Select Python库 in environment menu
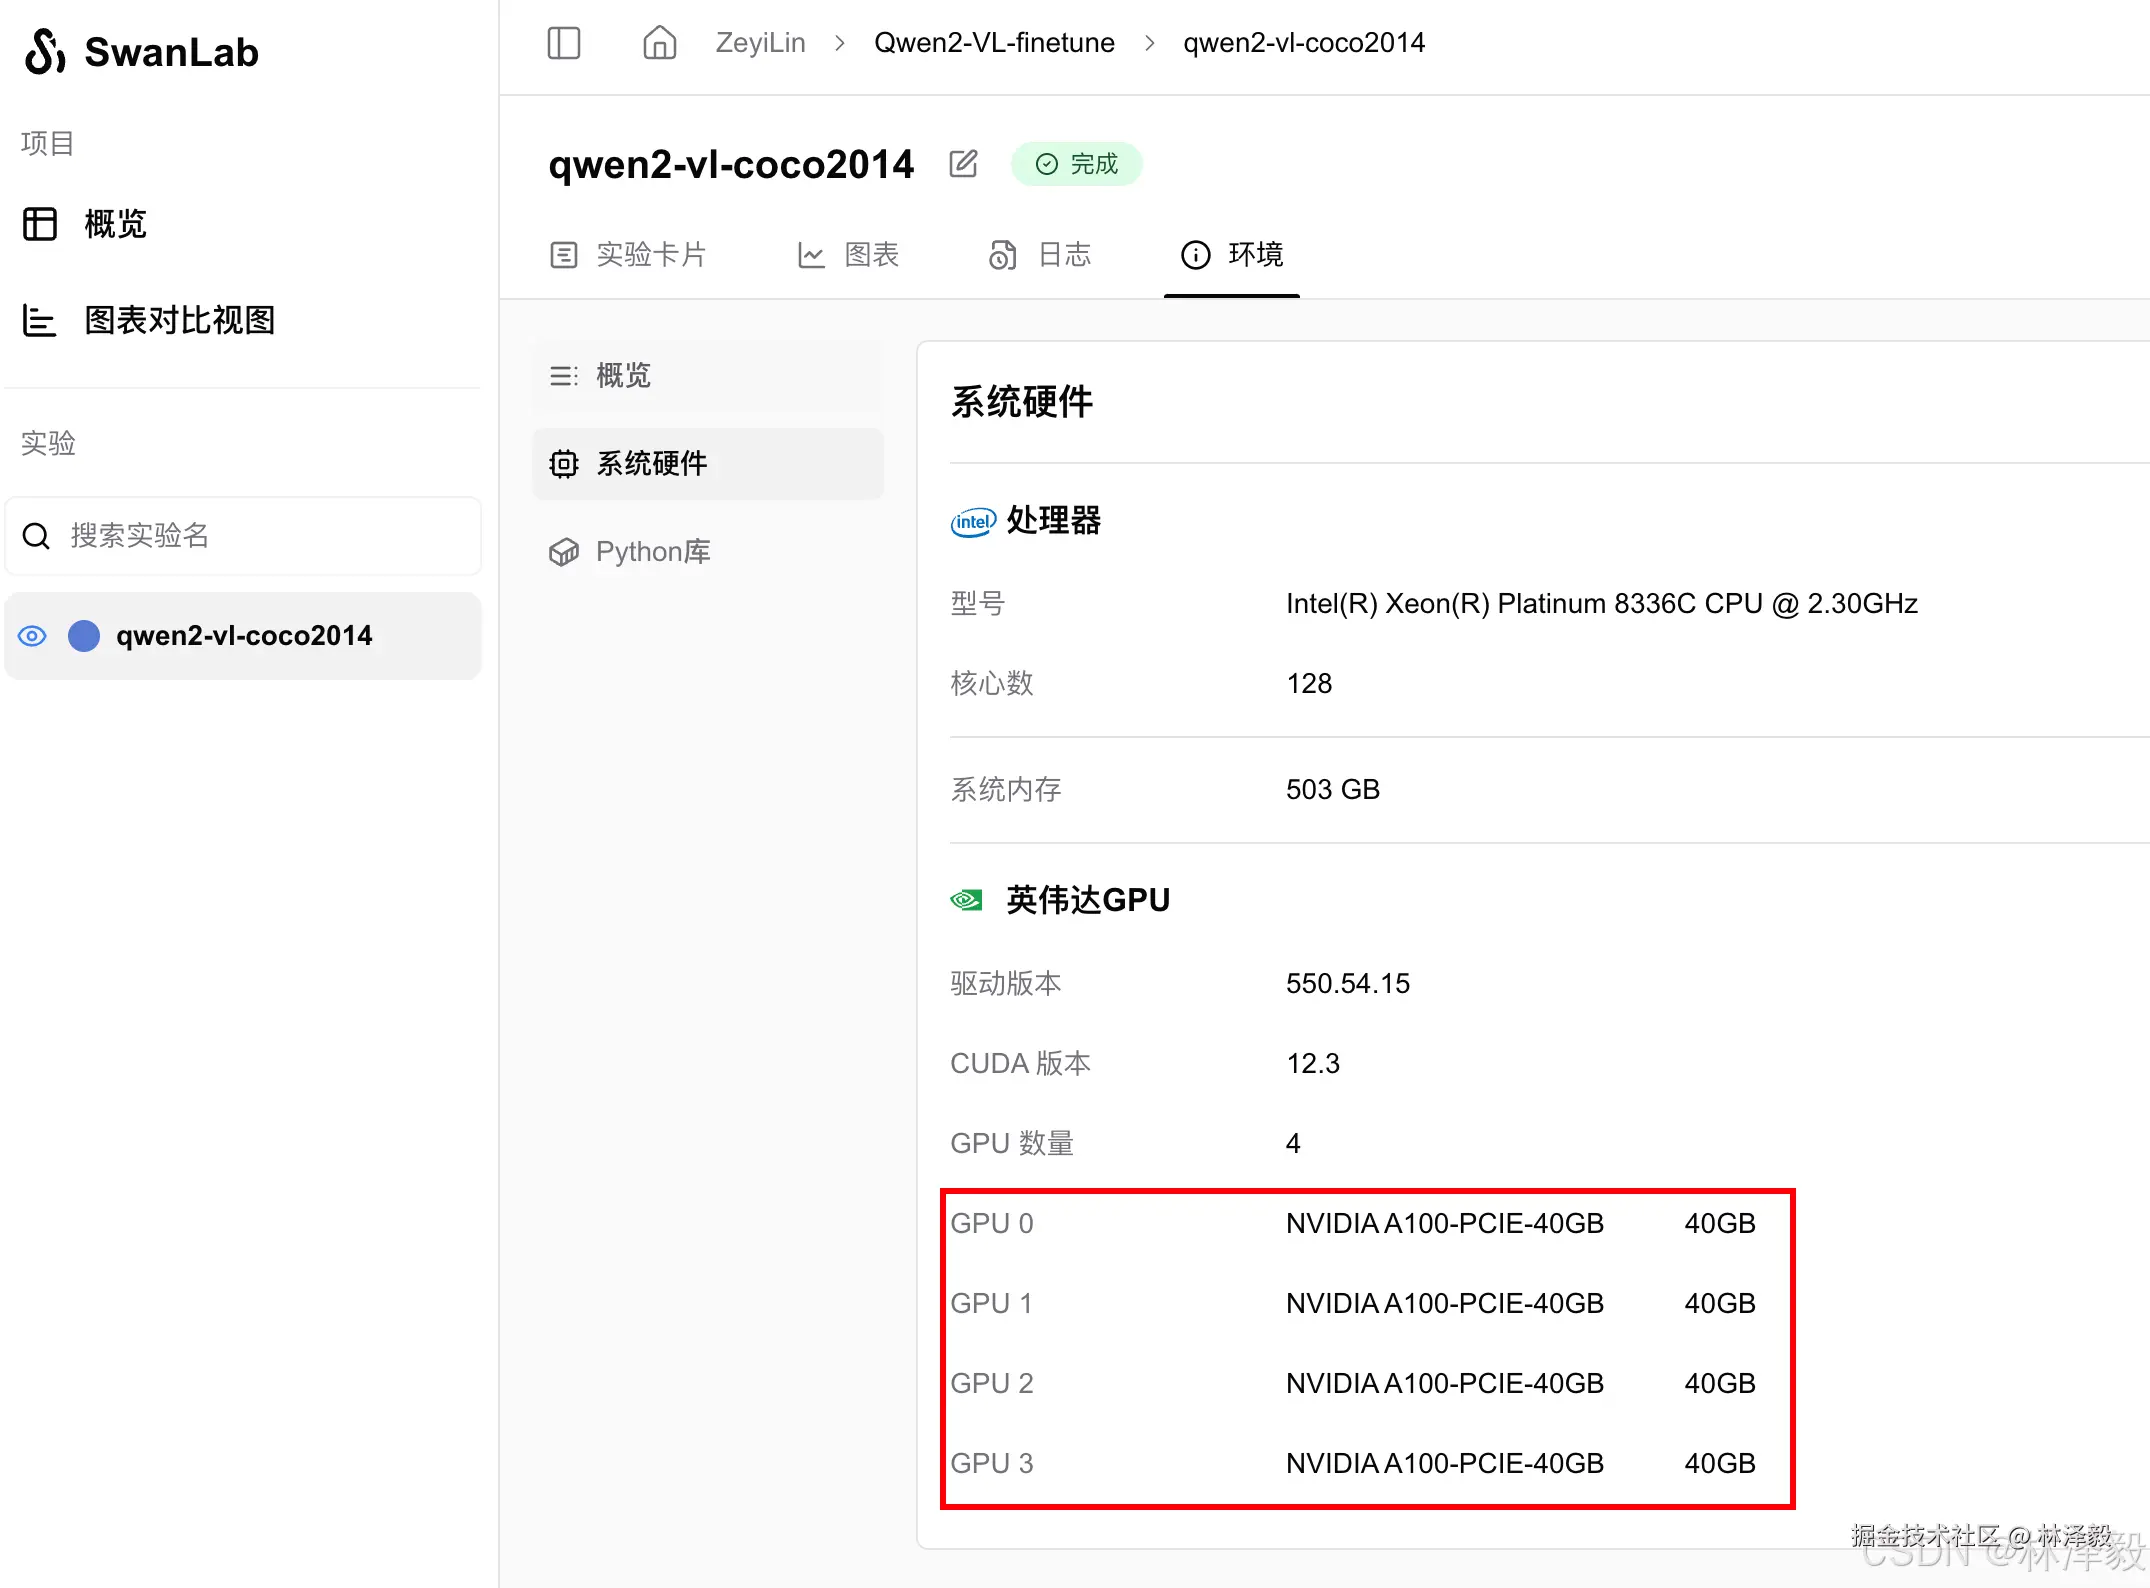The width and height of the screenshot is (2150, 1588). 652,552
